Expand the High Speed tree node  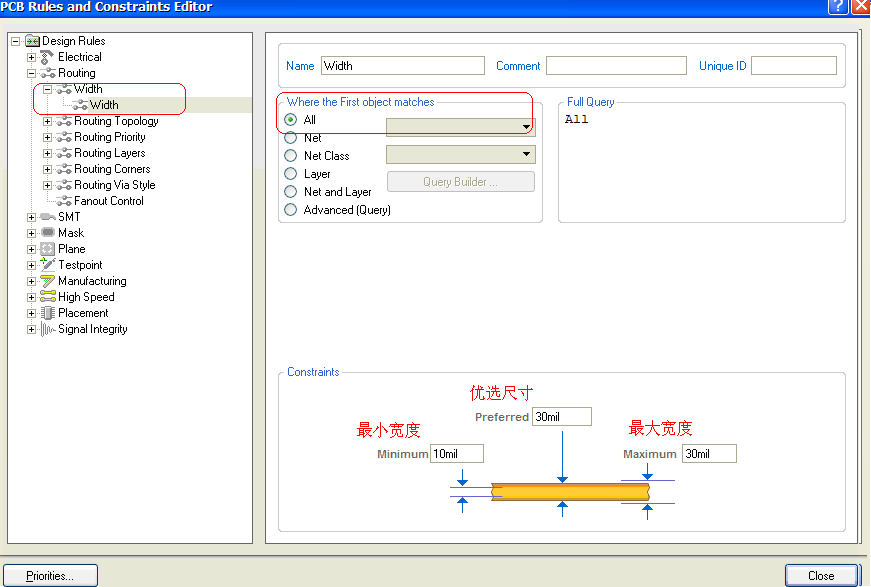[x=32, y=297]
